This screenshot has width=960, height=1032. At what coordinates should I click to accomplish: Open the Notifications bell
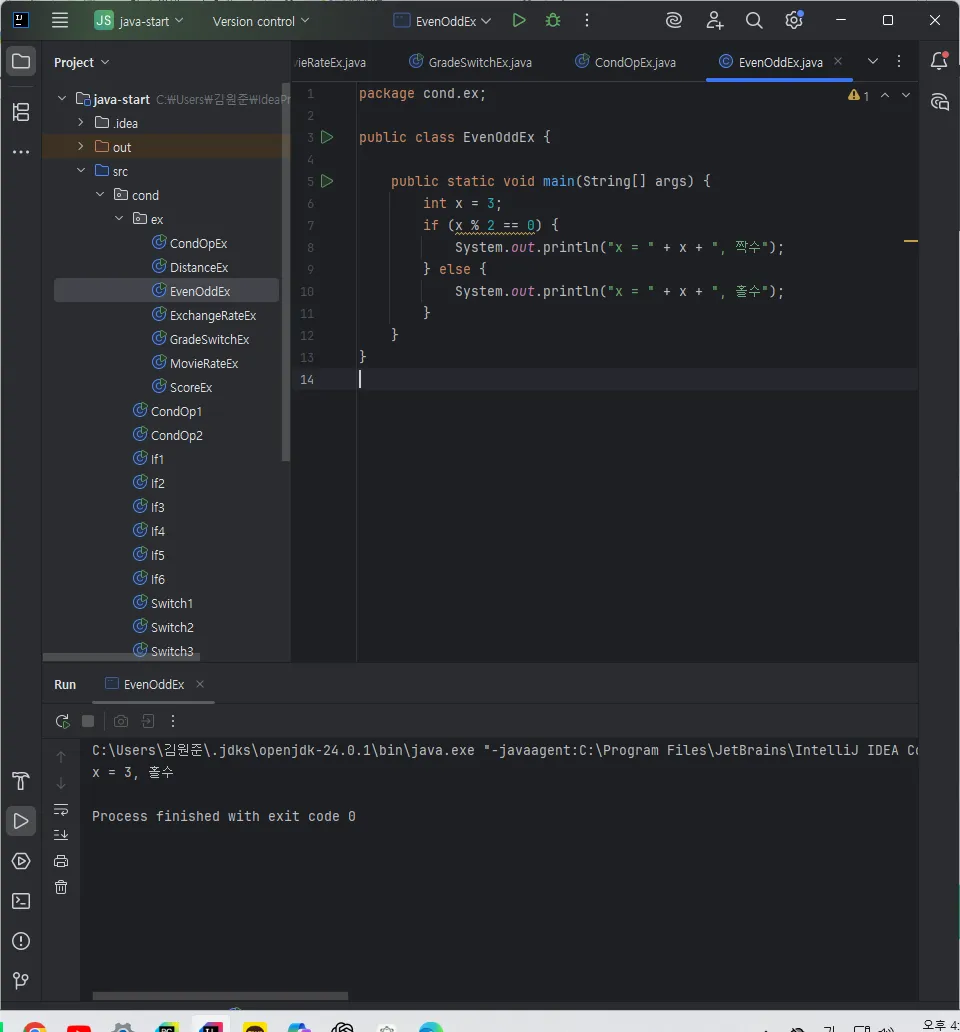coord(939,61)
